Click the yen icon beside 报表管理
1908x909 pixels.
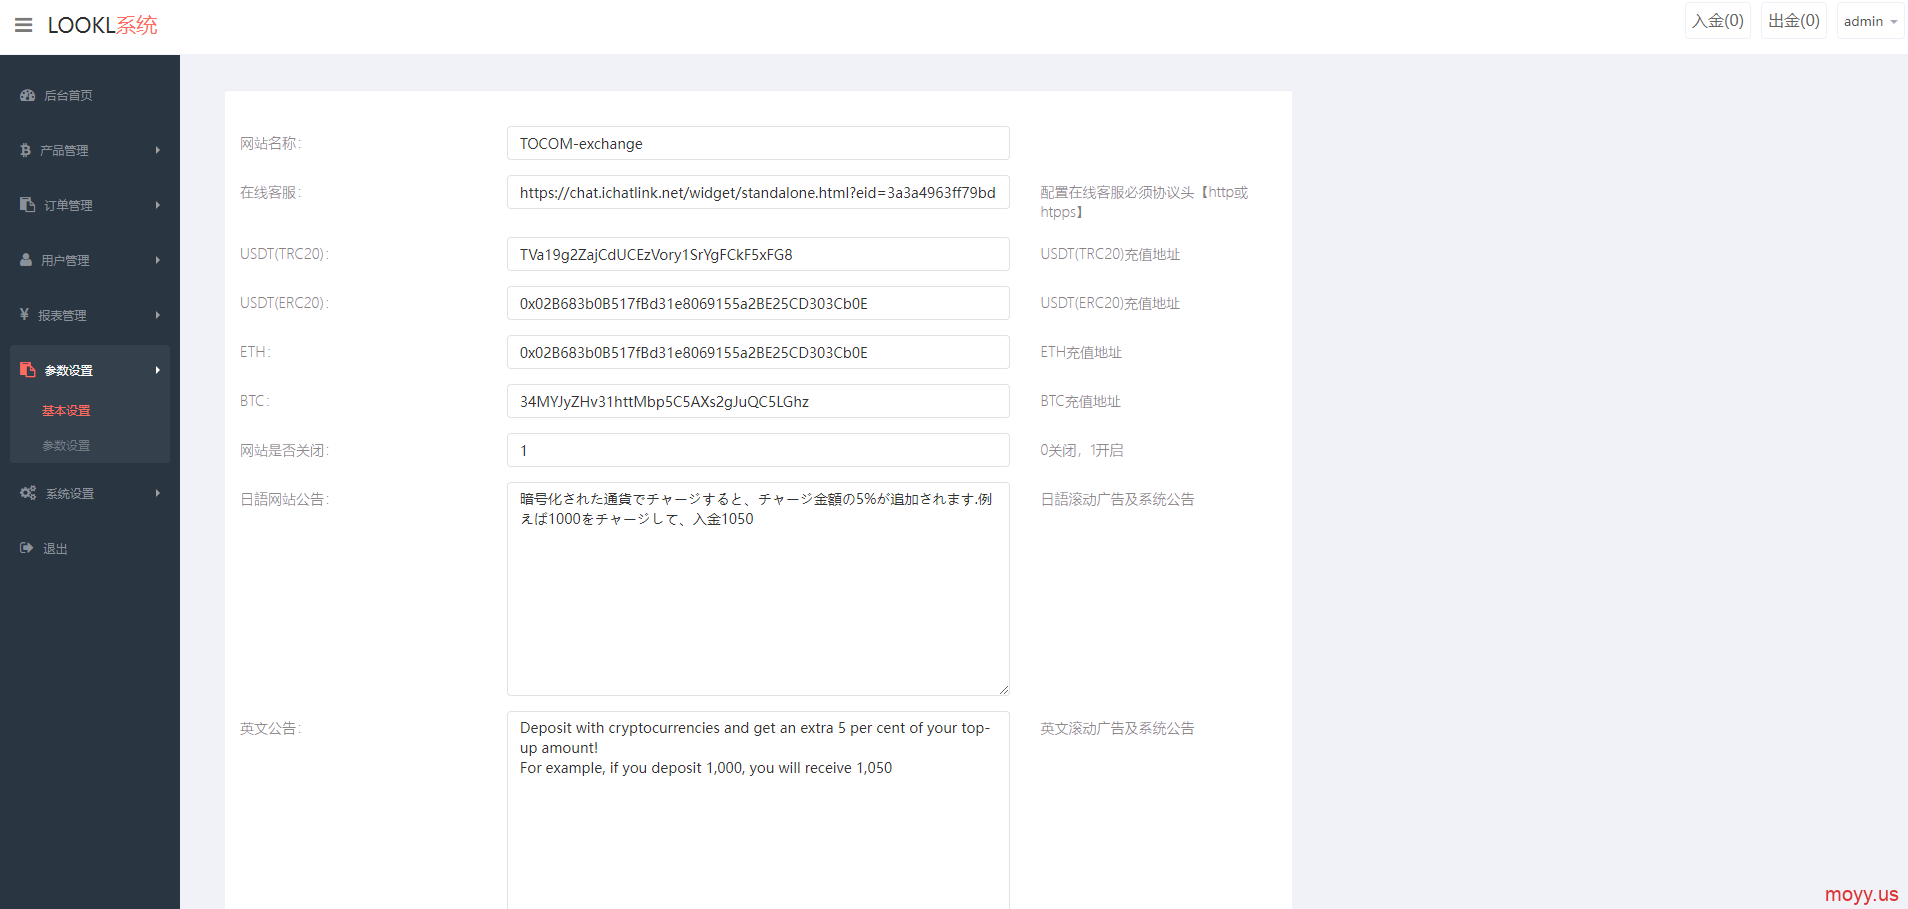(x=25, y=314)
